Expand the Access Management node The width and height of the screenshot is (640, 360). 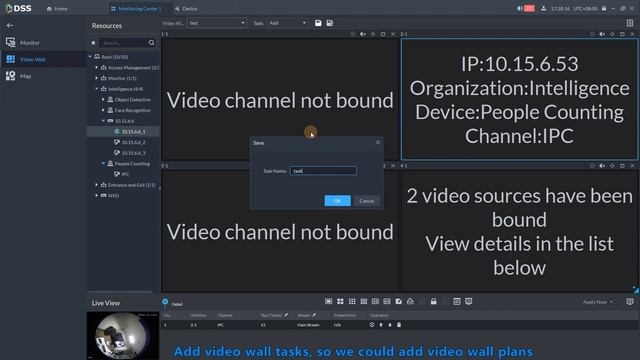(x=97, y=67)
